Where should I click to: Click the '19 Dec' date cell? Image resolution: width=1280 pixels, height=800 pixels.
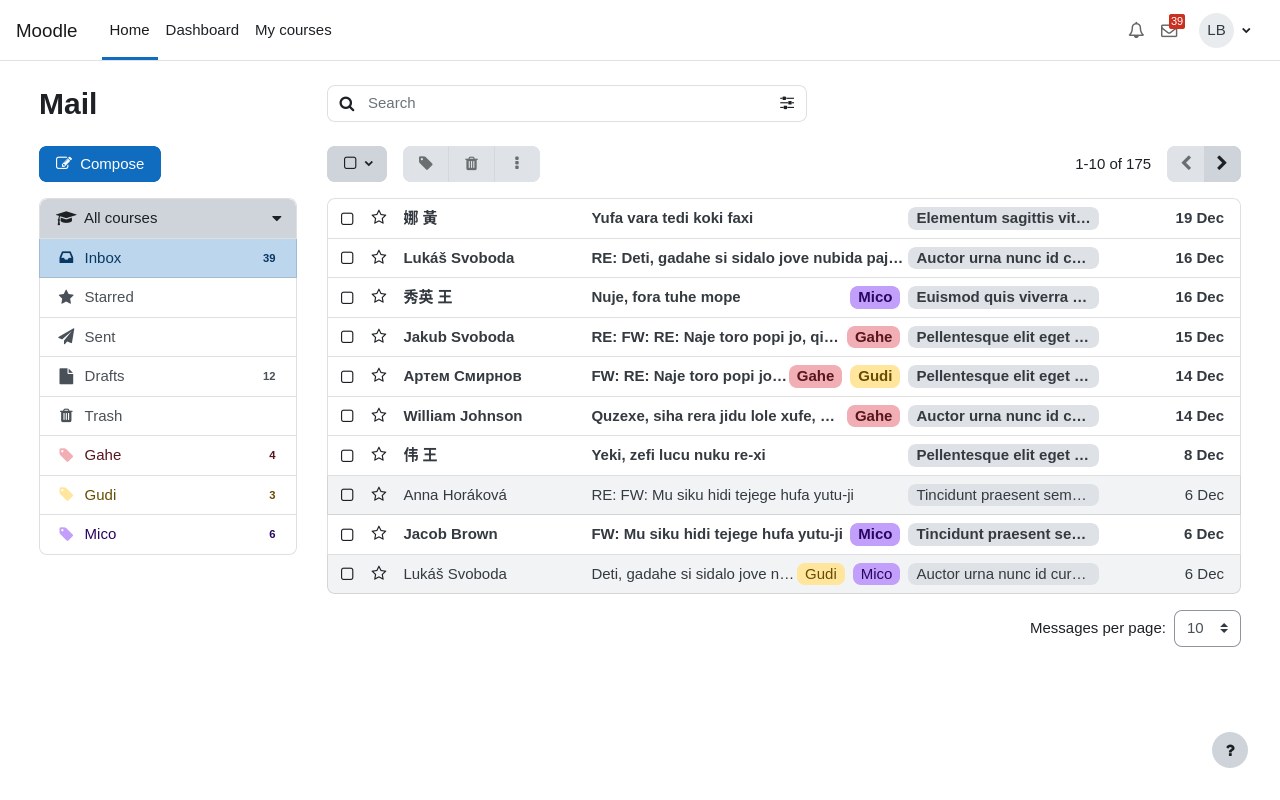click(1199, 218)
